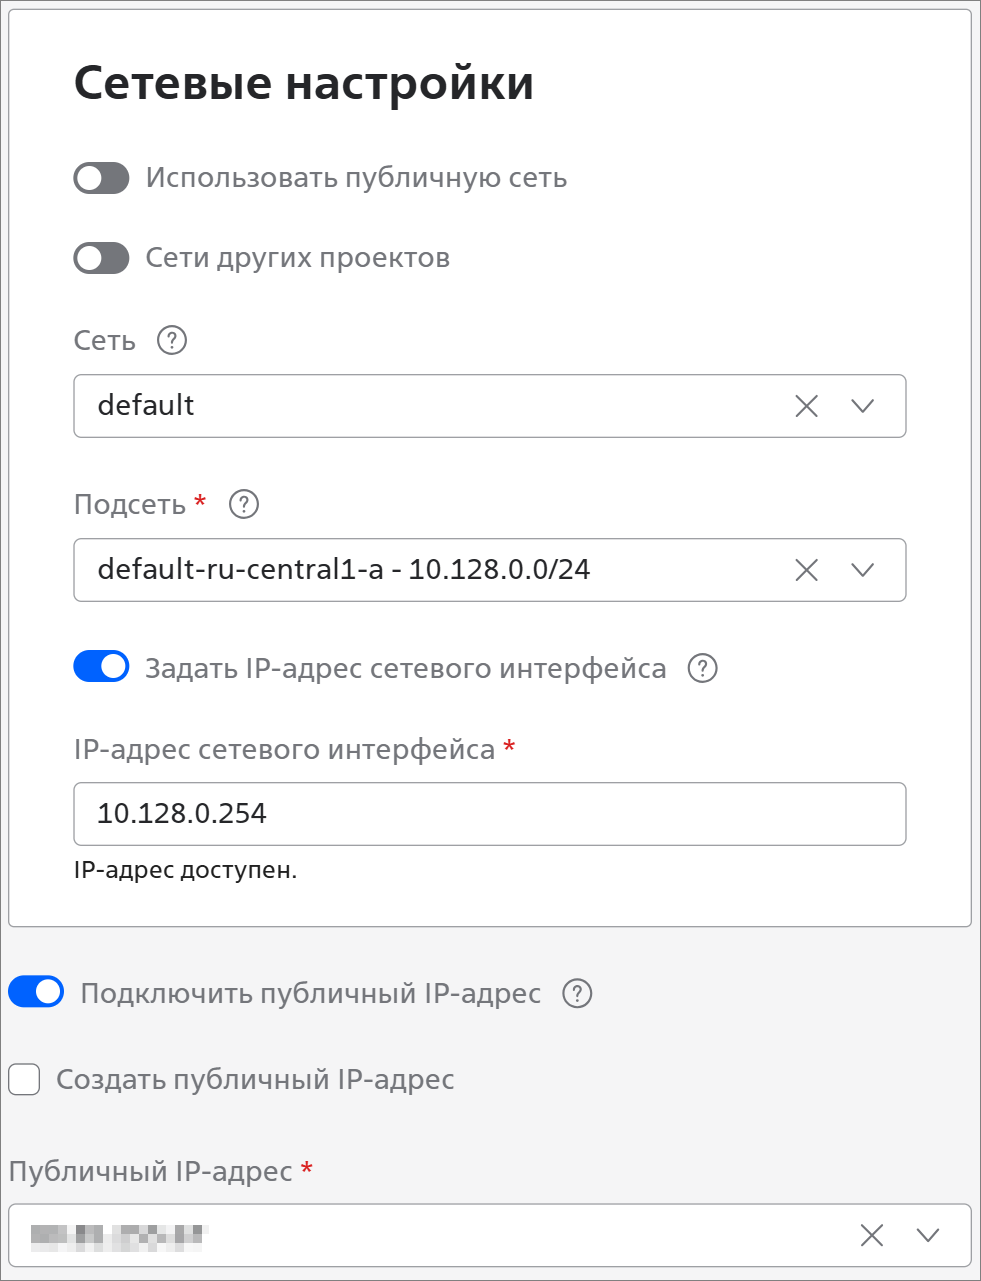Open help for Подключить публичный IP-адрес
981x1281 pixels.
tap(578, 993)
